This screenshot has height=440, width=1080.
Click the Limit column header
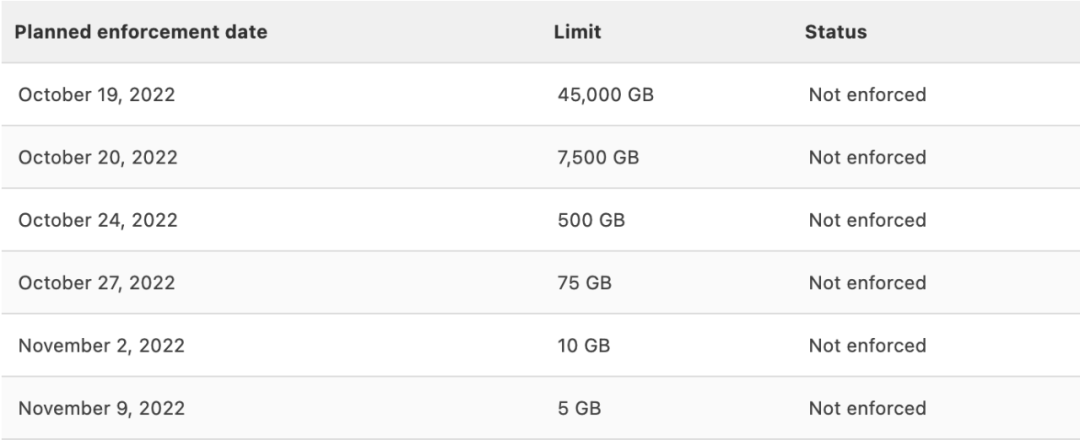pyautogui.click(x=577, y=32)
